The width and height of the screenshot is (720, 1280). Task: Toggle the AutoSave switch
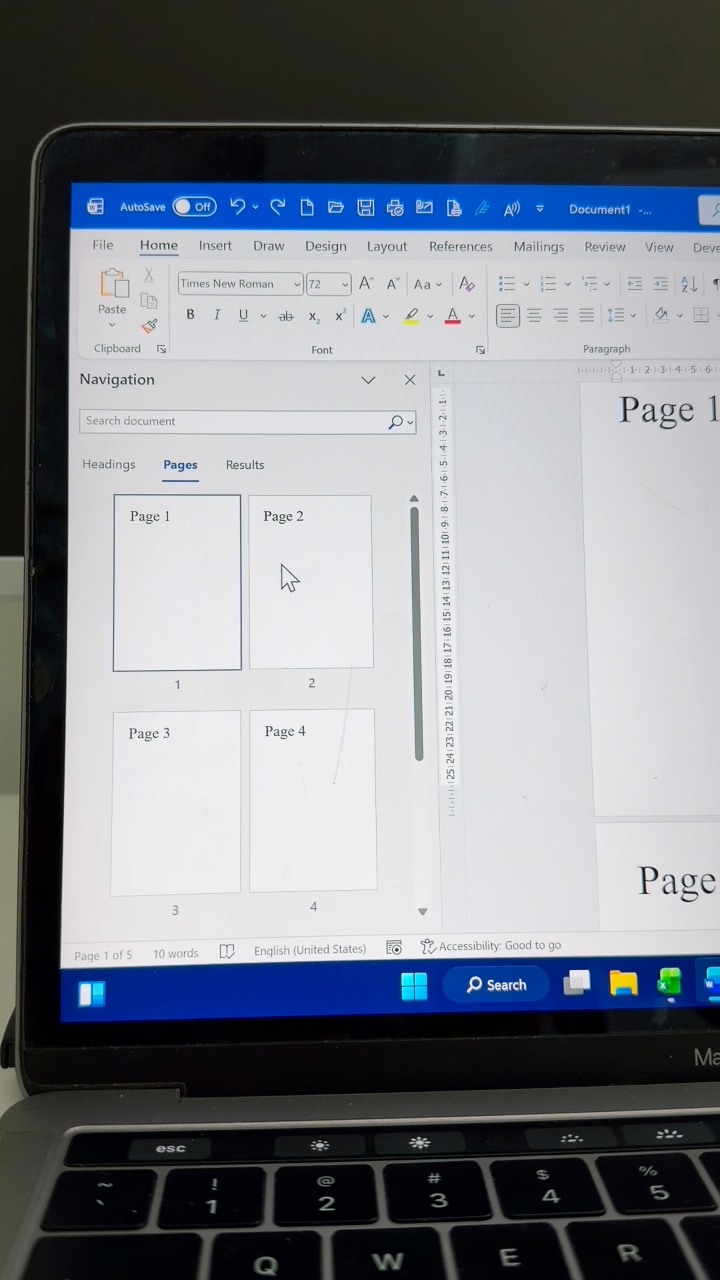[194, 207]
